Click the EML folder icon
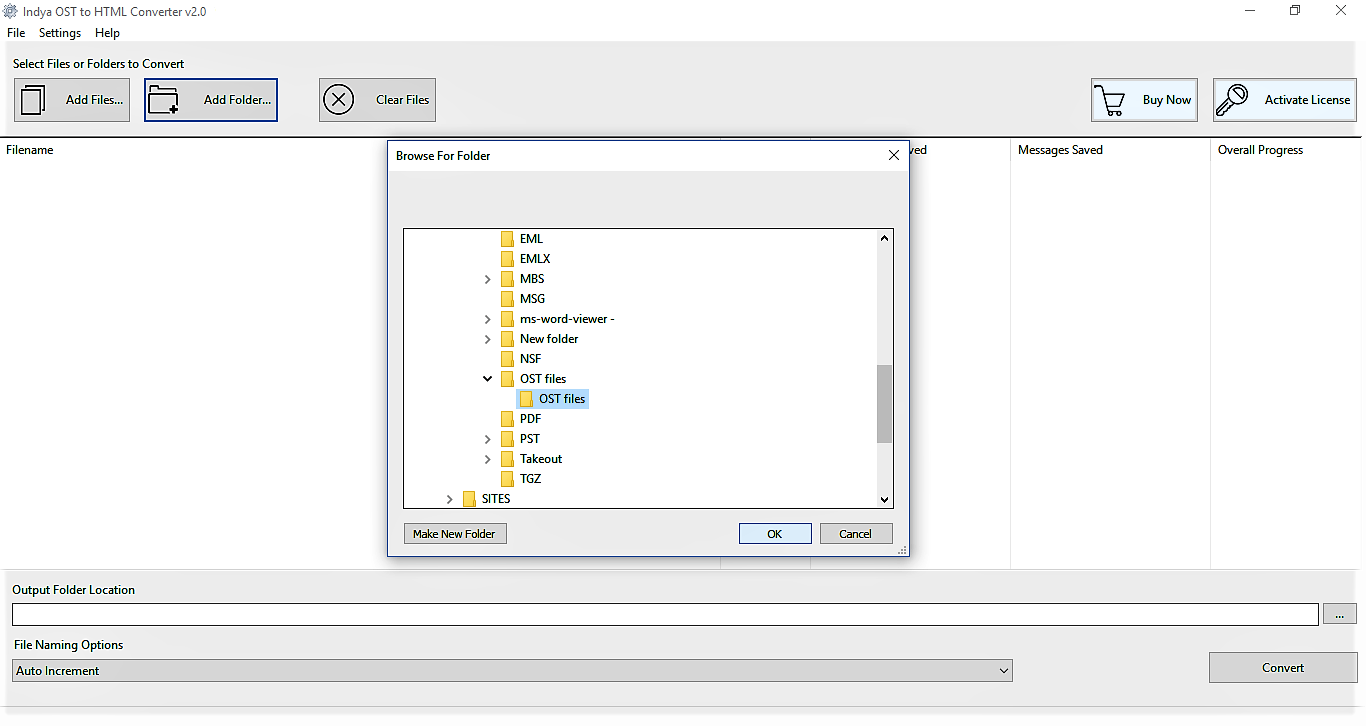The width and height of the screenshot is (1366, 726). [x=507, y=239]
